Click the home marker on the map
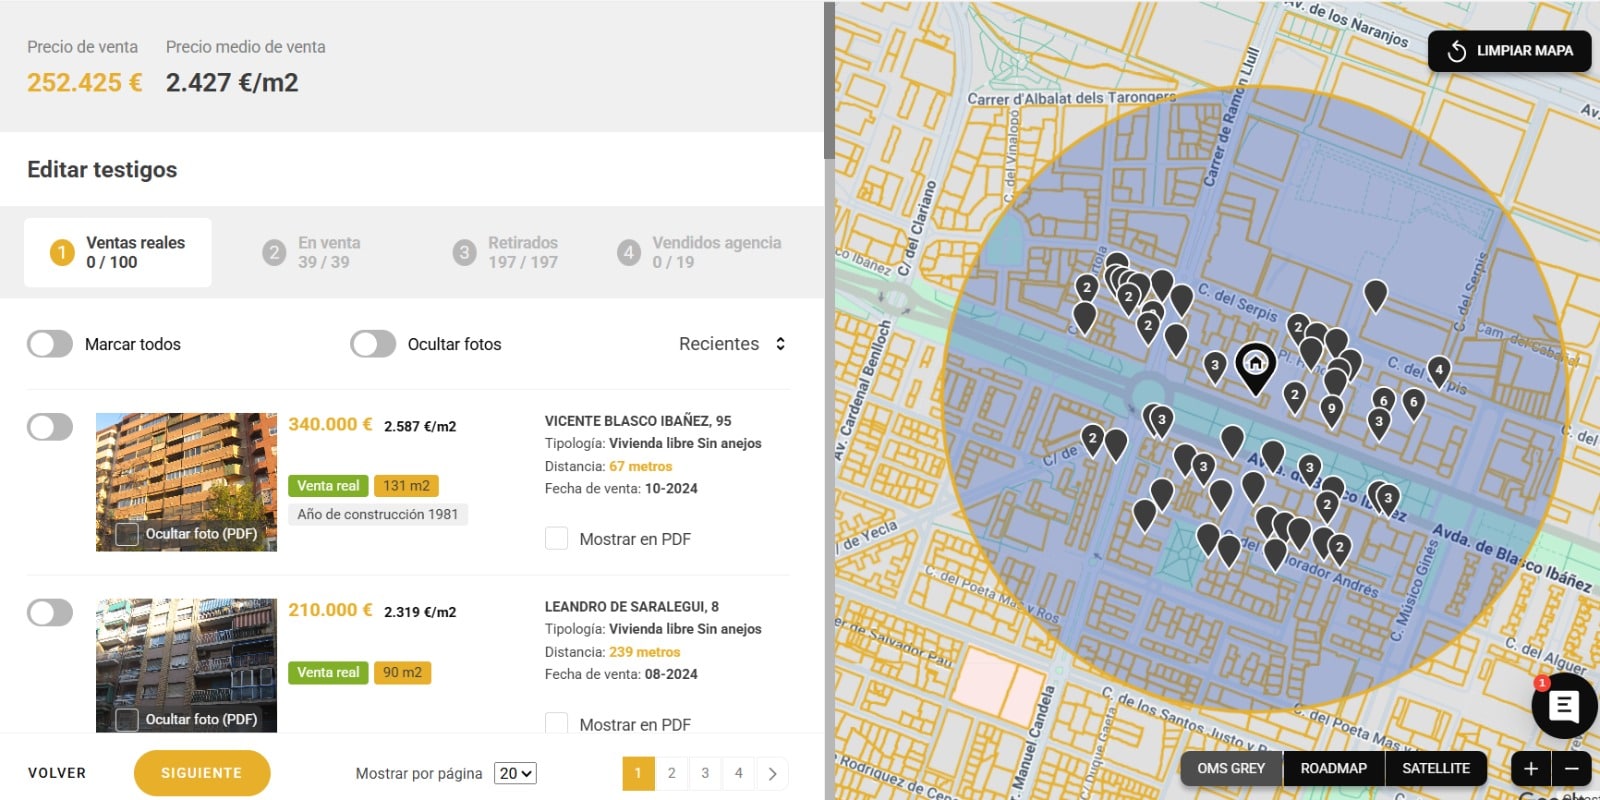 1255,364
